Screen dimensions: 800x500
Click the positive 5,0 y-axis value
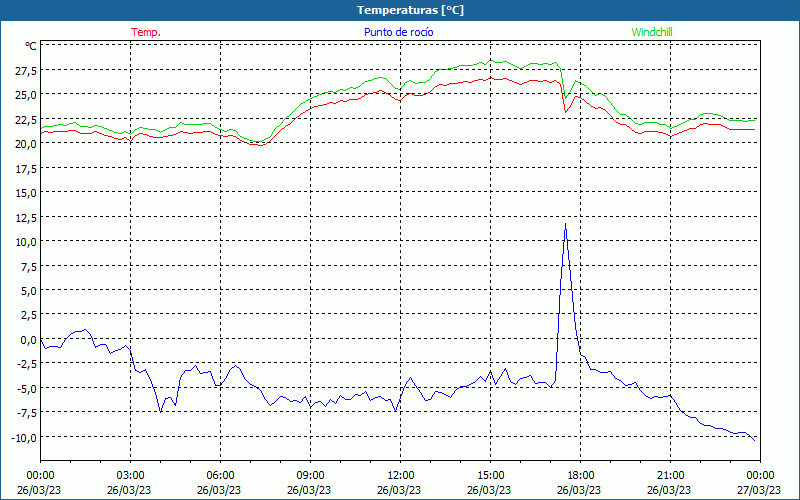click(27, 291)
